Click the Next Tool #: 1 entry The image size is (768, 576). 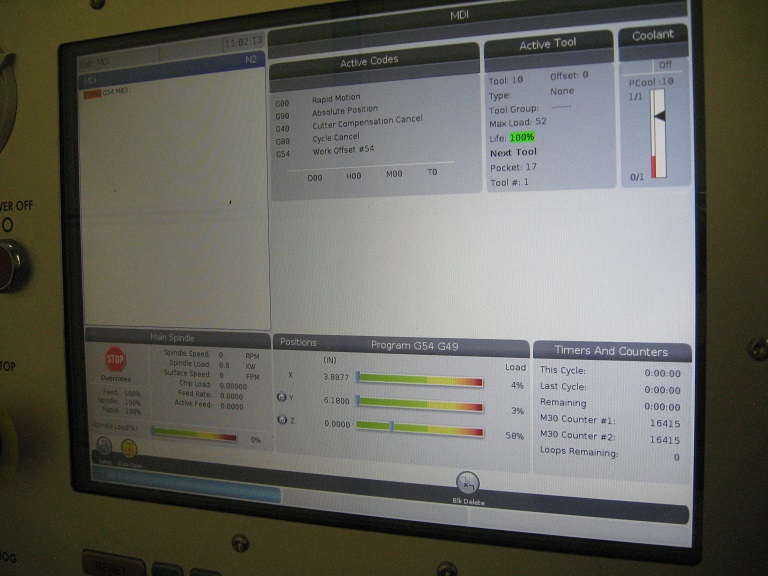(510, 182)
